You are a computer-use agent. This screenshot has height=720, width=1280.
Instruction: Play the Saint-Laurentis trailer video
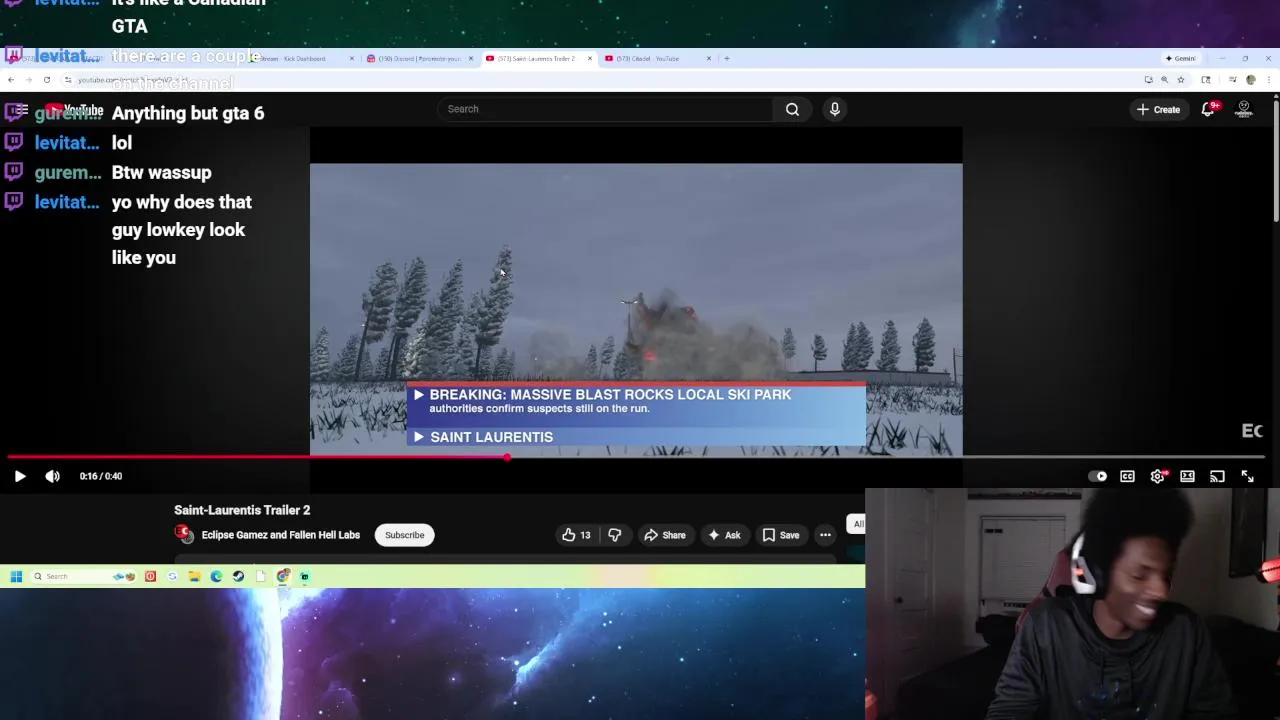tap(20, 477)
